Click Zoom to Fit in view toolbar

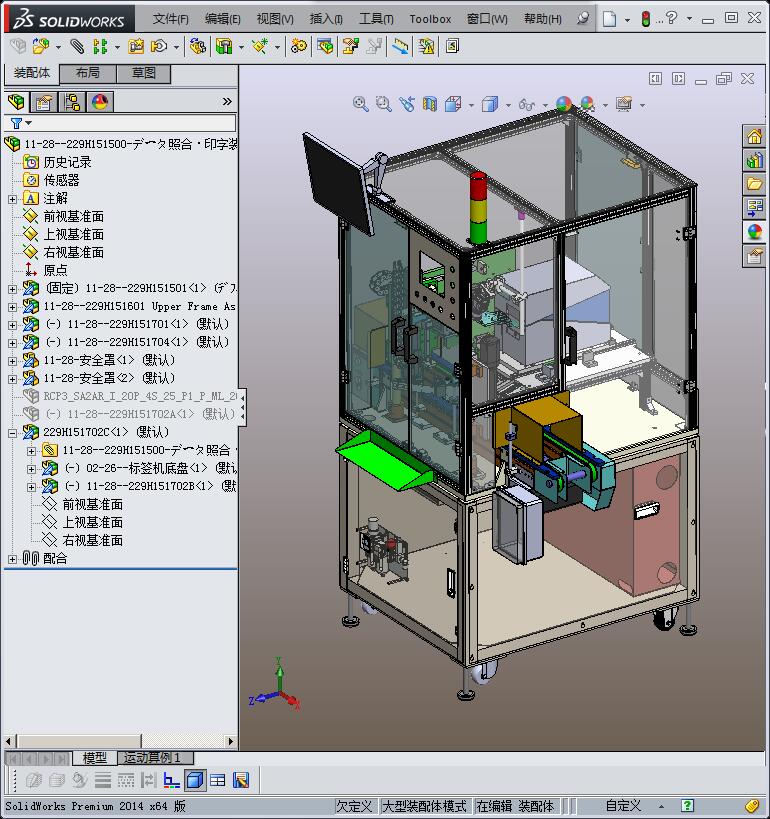click(x=360, y=104)
